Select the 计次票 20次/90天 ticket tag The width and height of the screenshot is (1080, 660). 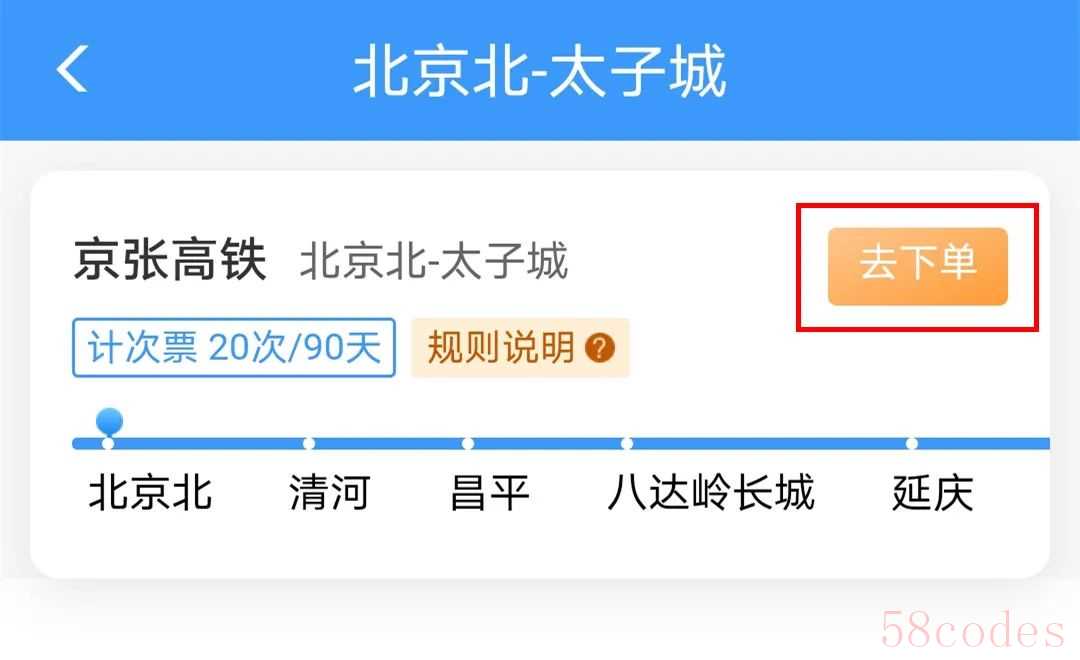tap(233, 347)
